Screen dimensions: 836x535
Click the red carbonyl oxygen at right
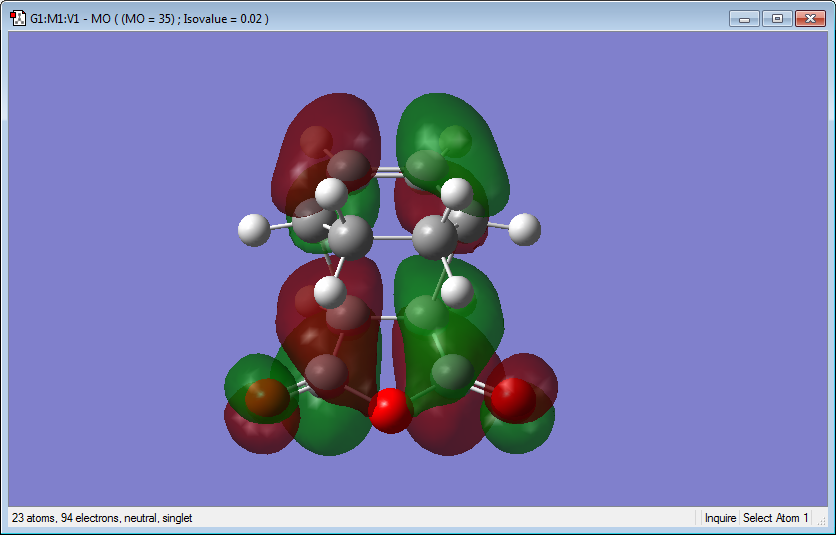click(x=513, y=400)
